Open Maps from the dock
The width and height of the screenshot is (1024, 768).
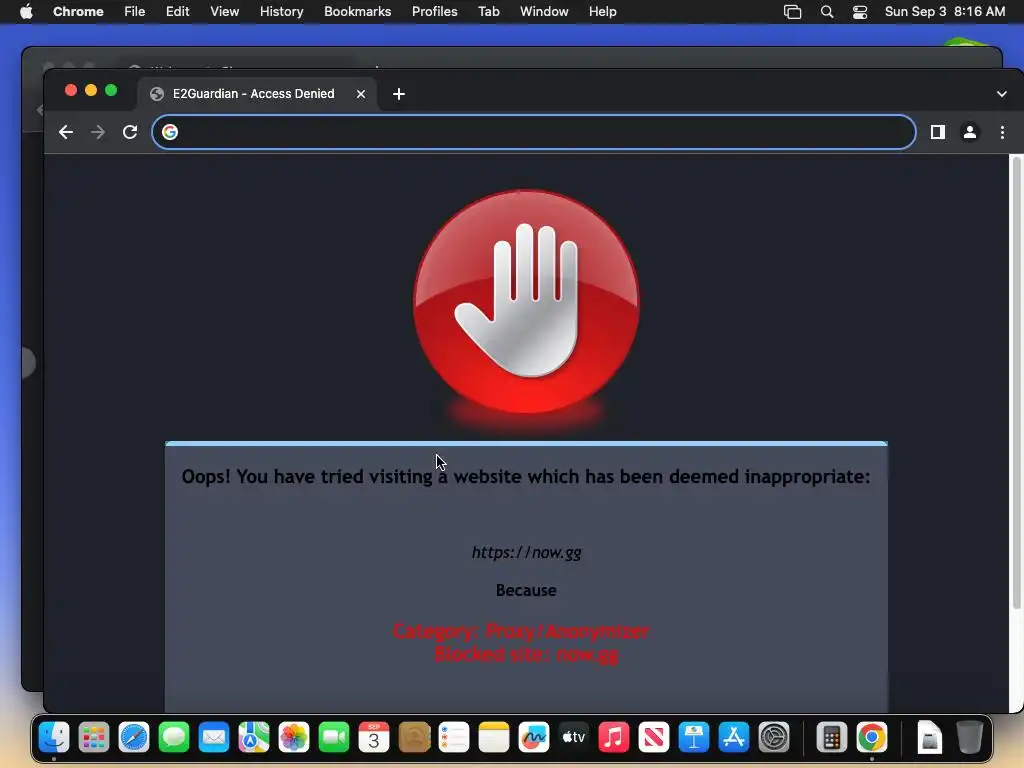point(254,738)
